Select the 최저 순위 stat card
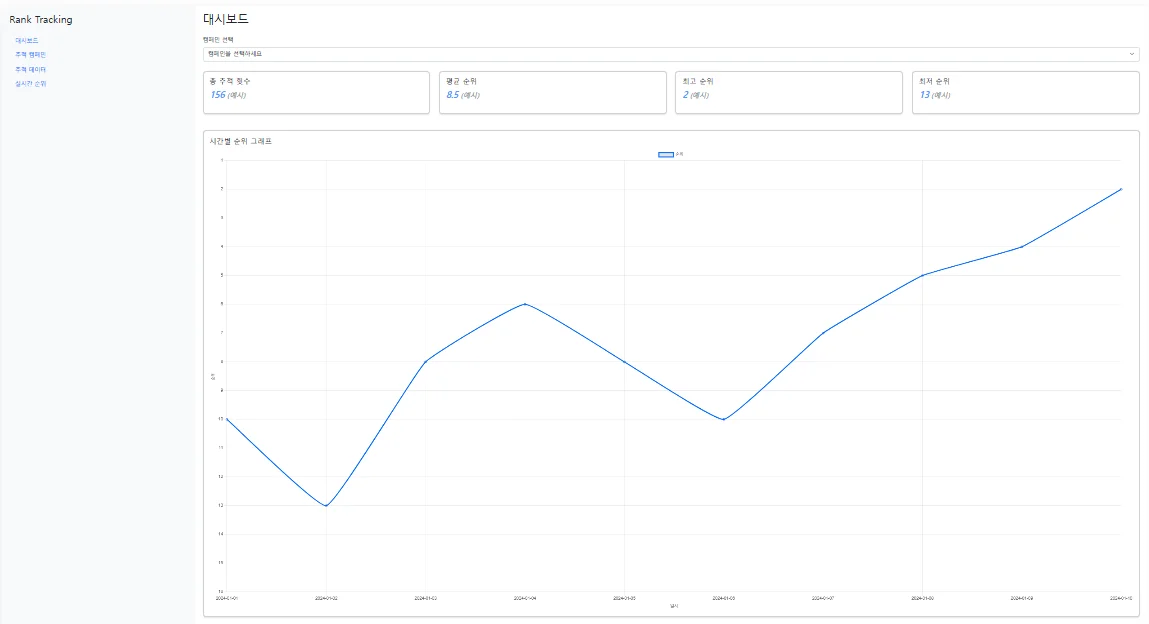Viewport: 1149px width, 624px height. (1025, 92)
